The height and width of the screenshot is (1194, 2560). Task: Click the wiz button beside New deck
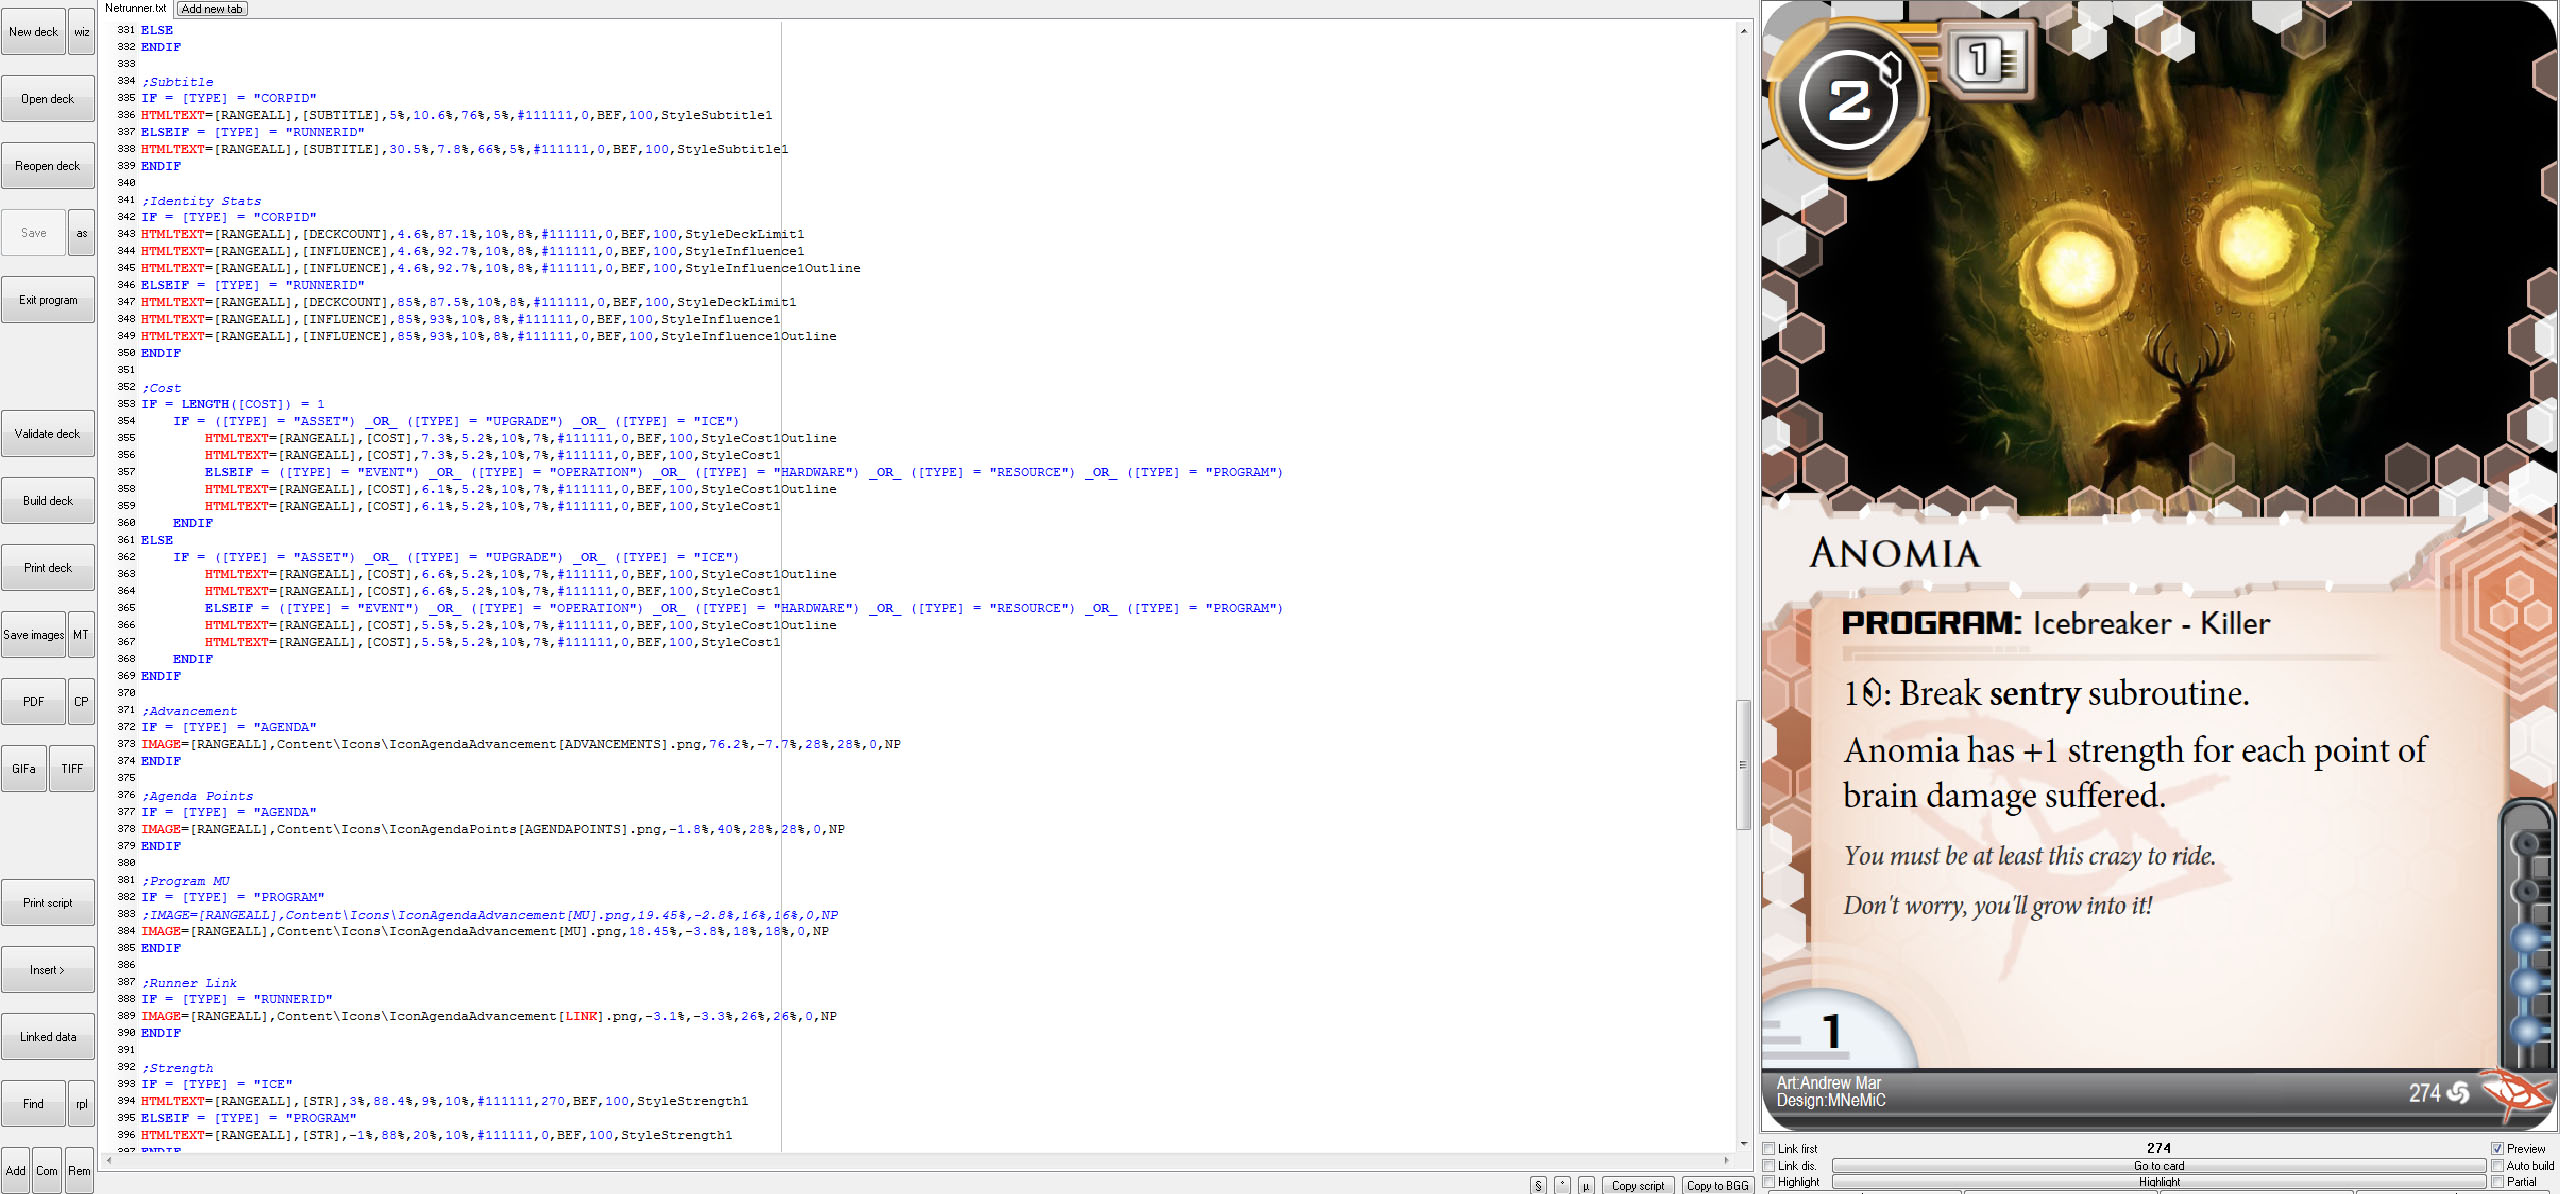point(82,32)
